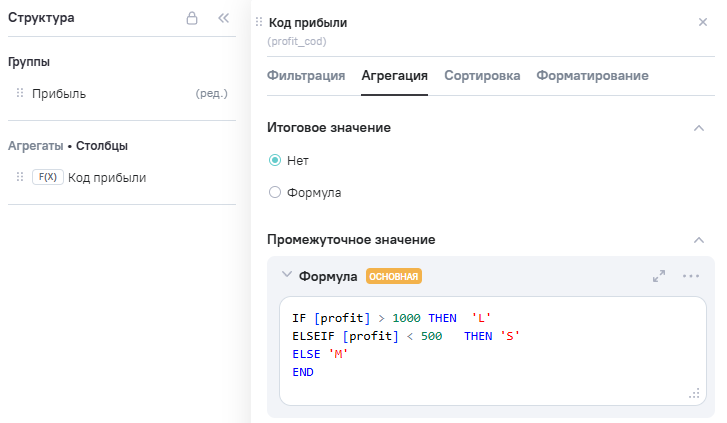Click drag handle next to Код прибыли aggregate

pyautogui.click(x=20, y=177)
